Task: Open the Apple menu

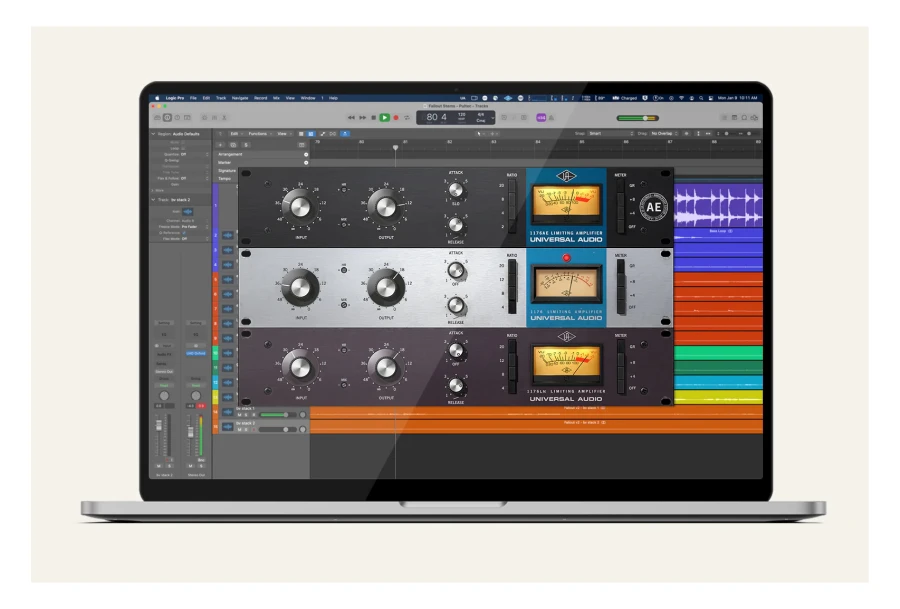Action: (x=157, y=98)
